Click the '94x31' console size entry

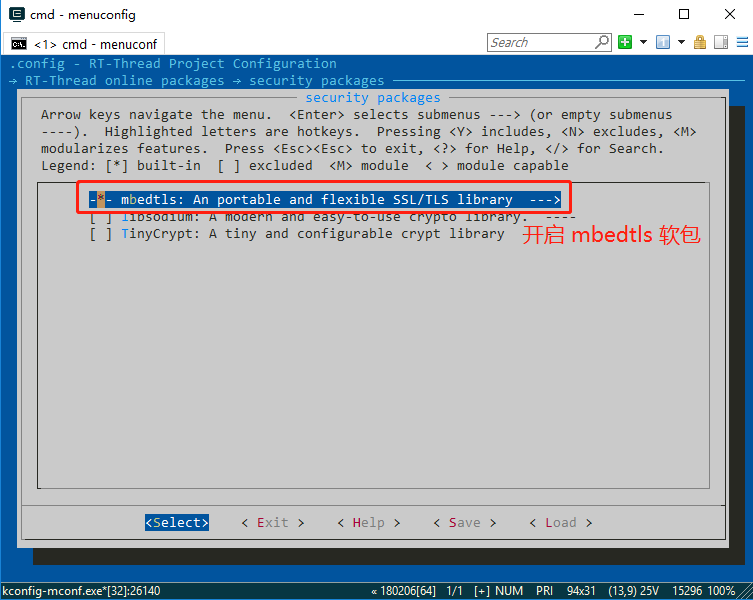coord(581,591)
